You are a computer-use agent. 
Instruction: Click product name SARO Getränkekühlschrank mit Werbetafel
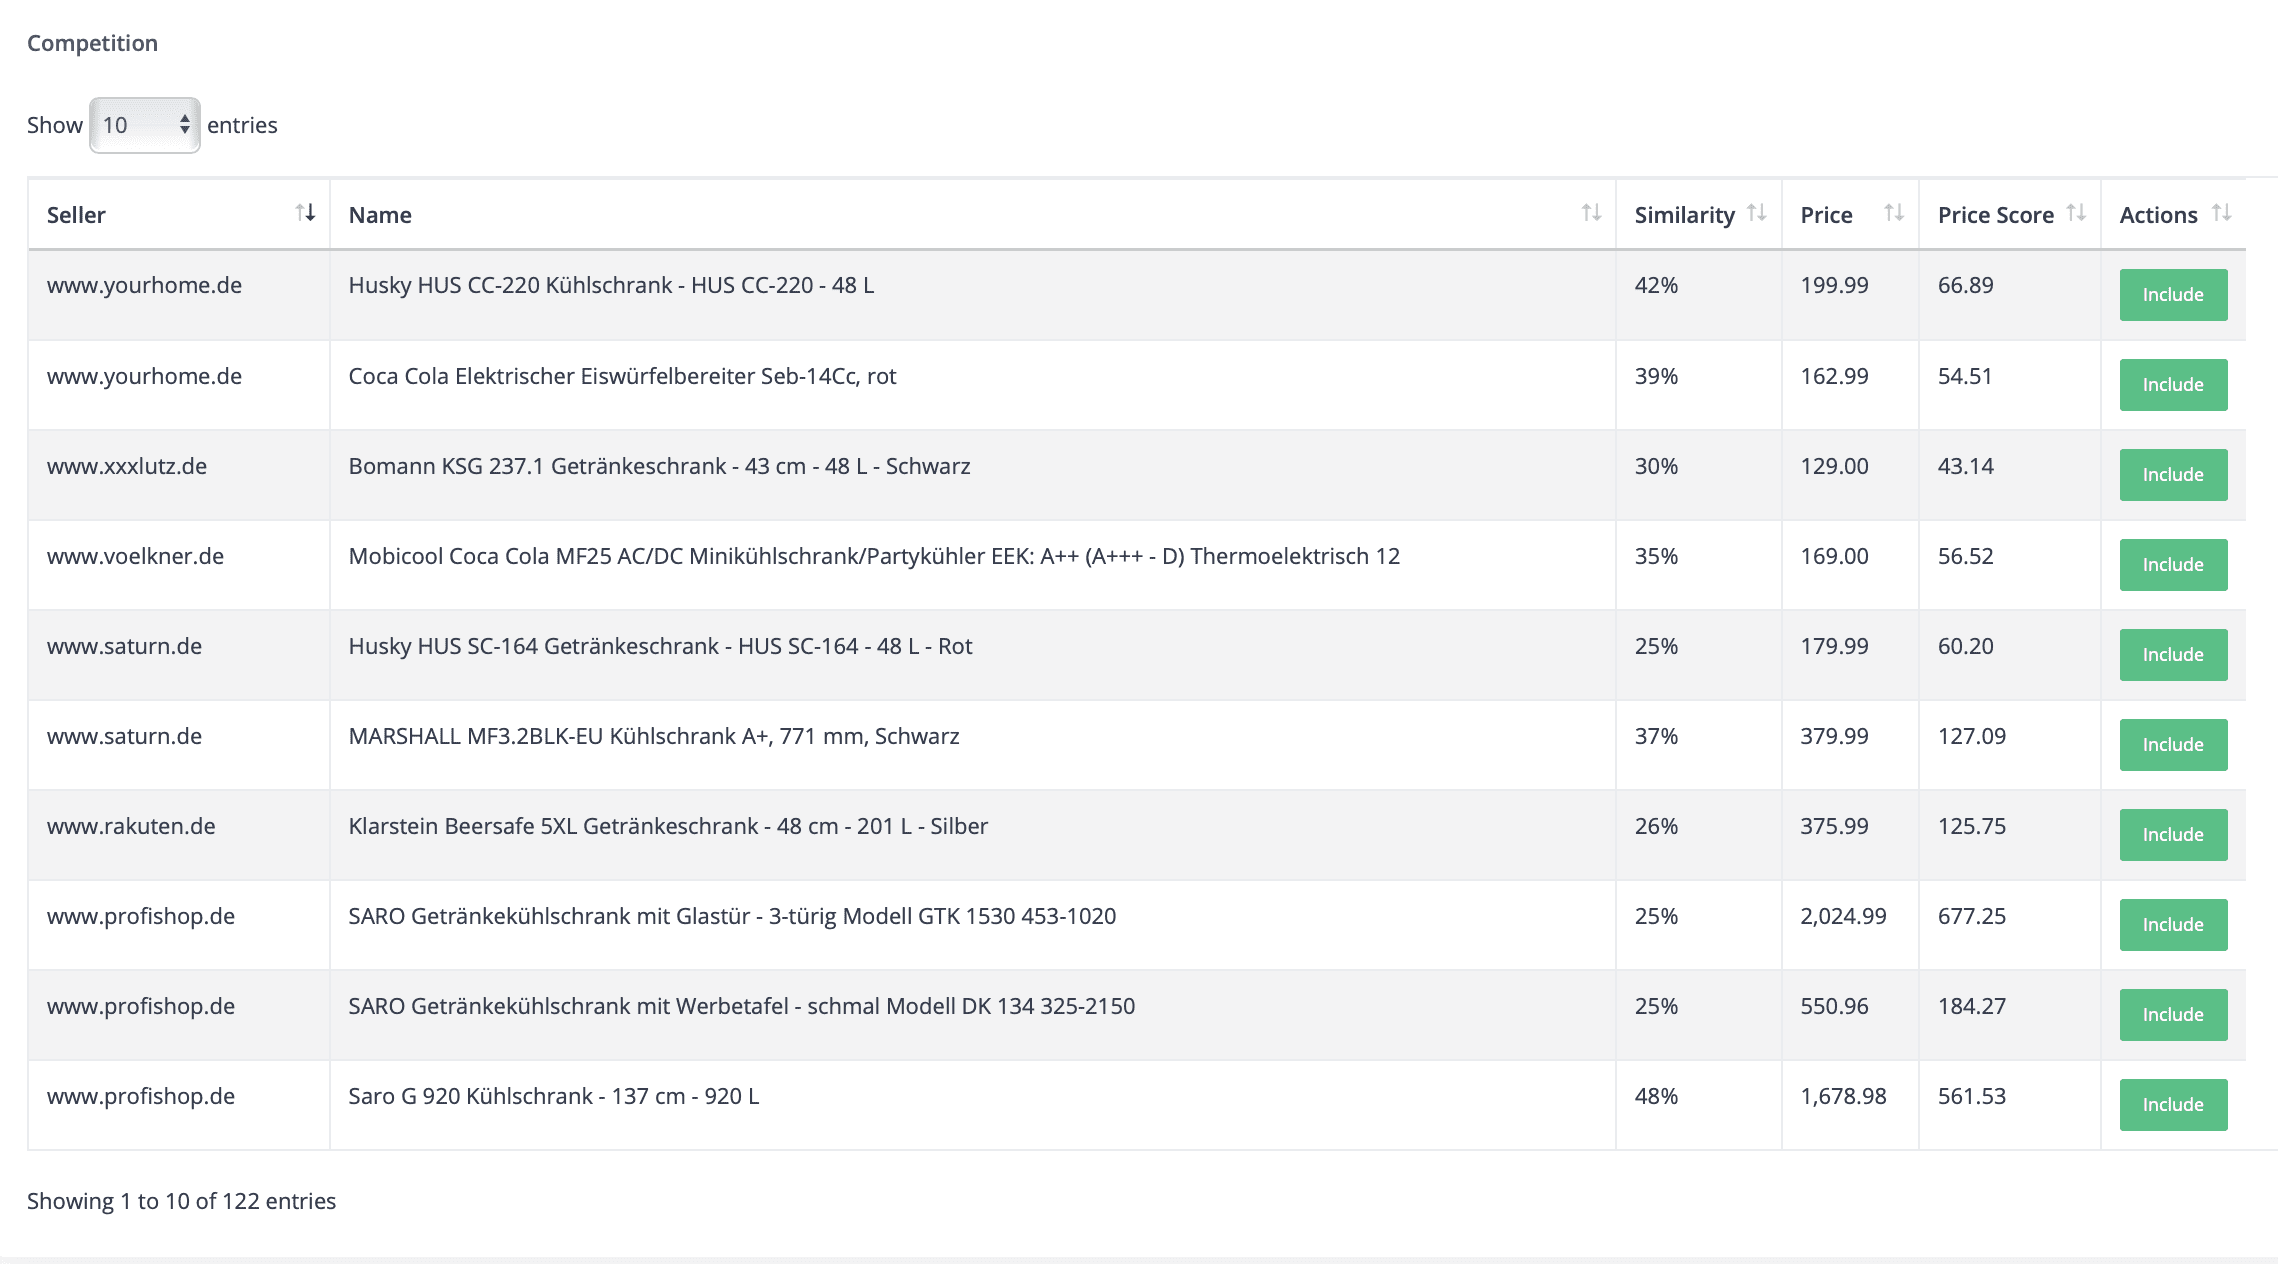click(741, 1006)
